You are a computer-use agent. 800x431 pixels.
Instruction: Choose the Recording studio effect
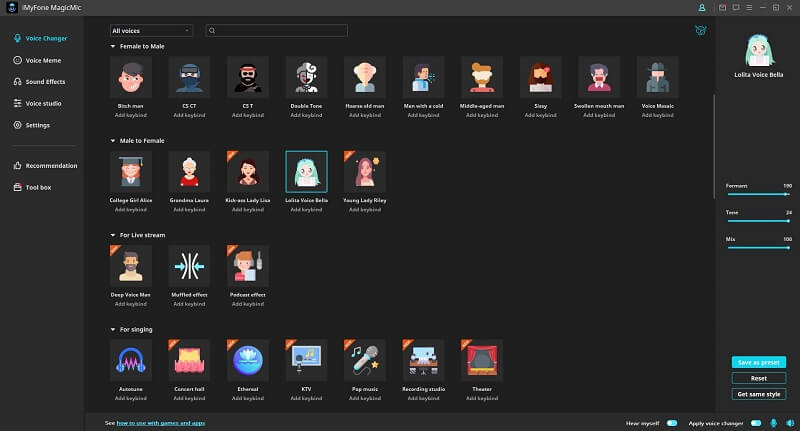pos(423,360)
